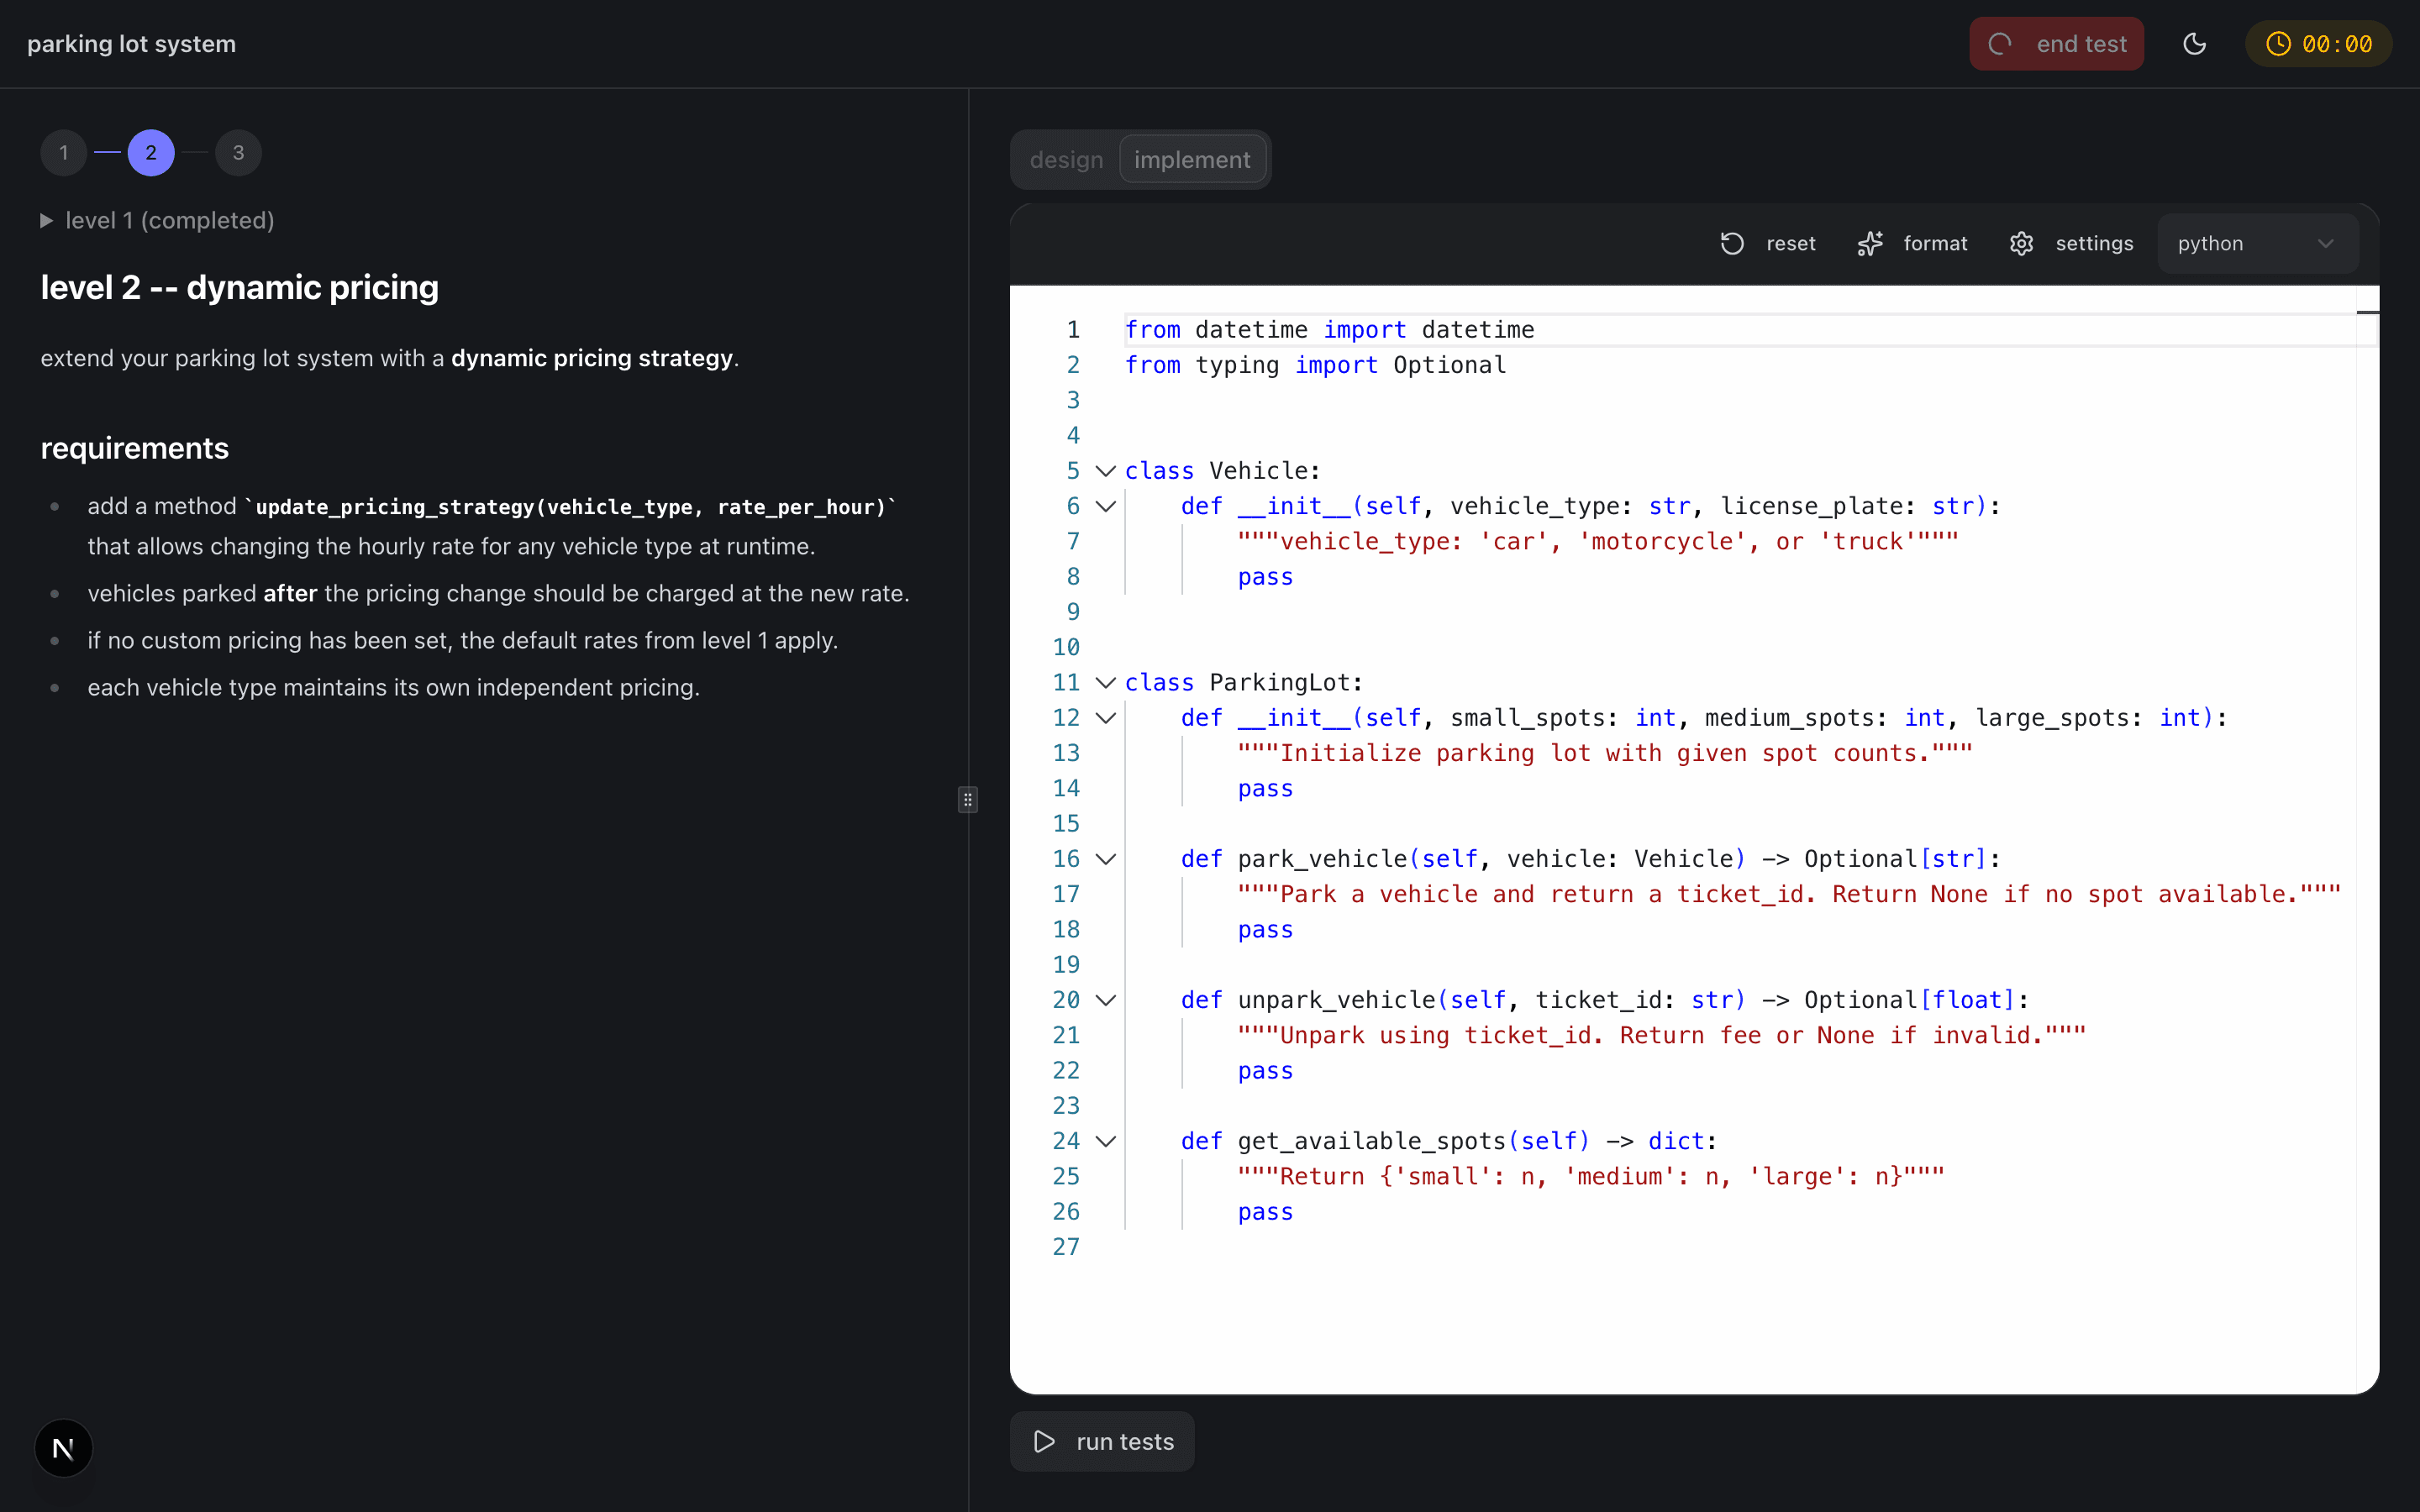Image resolution: width=2420 pixels, height=1512 pixels.
Task: Run tests button
Action: pyautogui.click(x=1102, y=1441)
